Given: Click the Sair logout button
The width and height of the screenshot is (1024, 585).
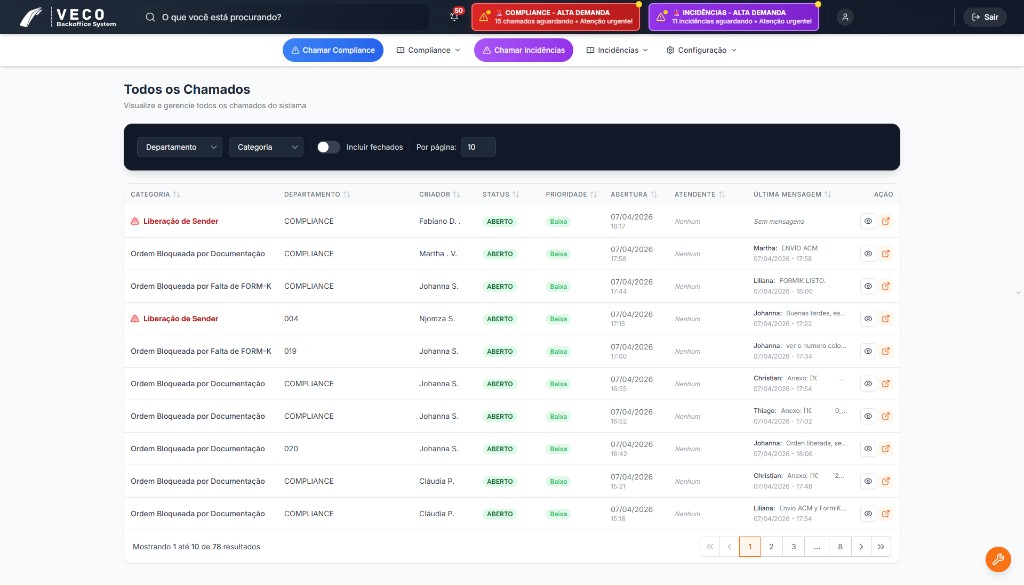Looking at the screenshot, I should pyautogui.click(x=984, y=17).
